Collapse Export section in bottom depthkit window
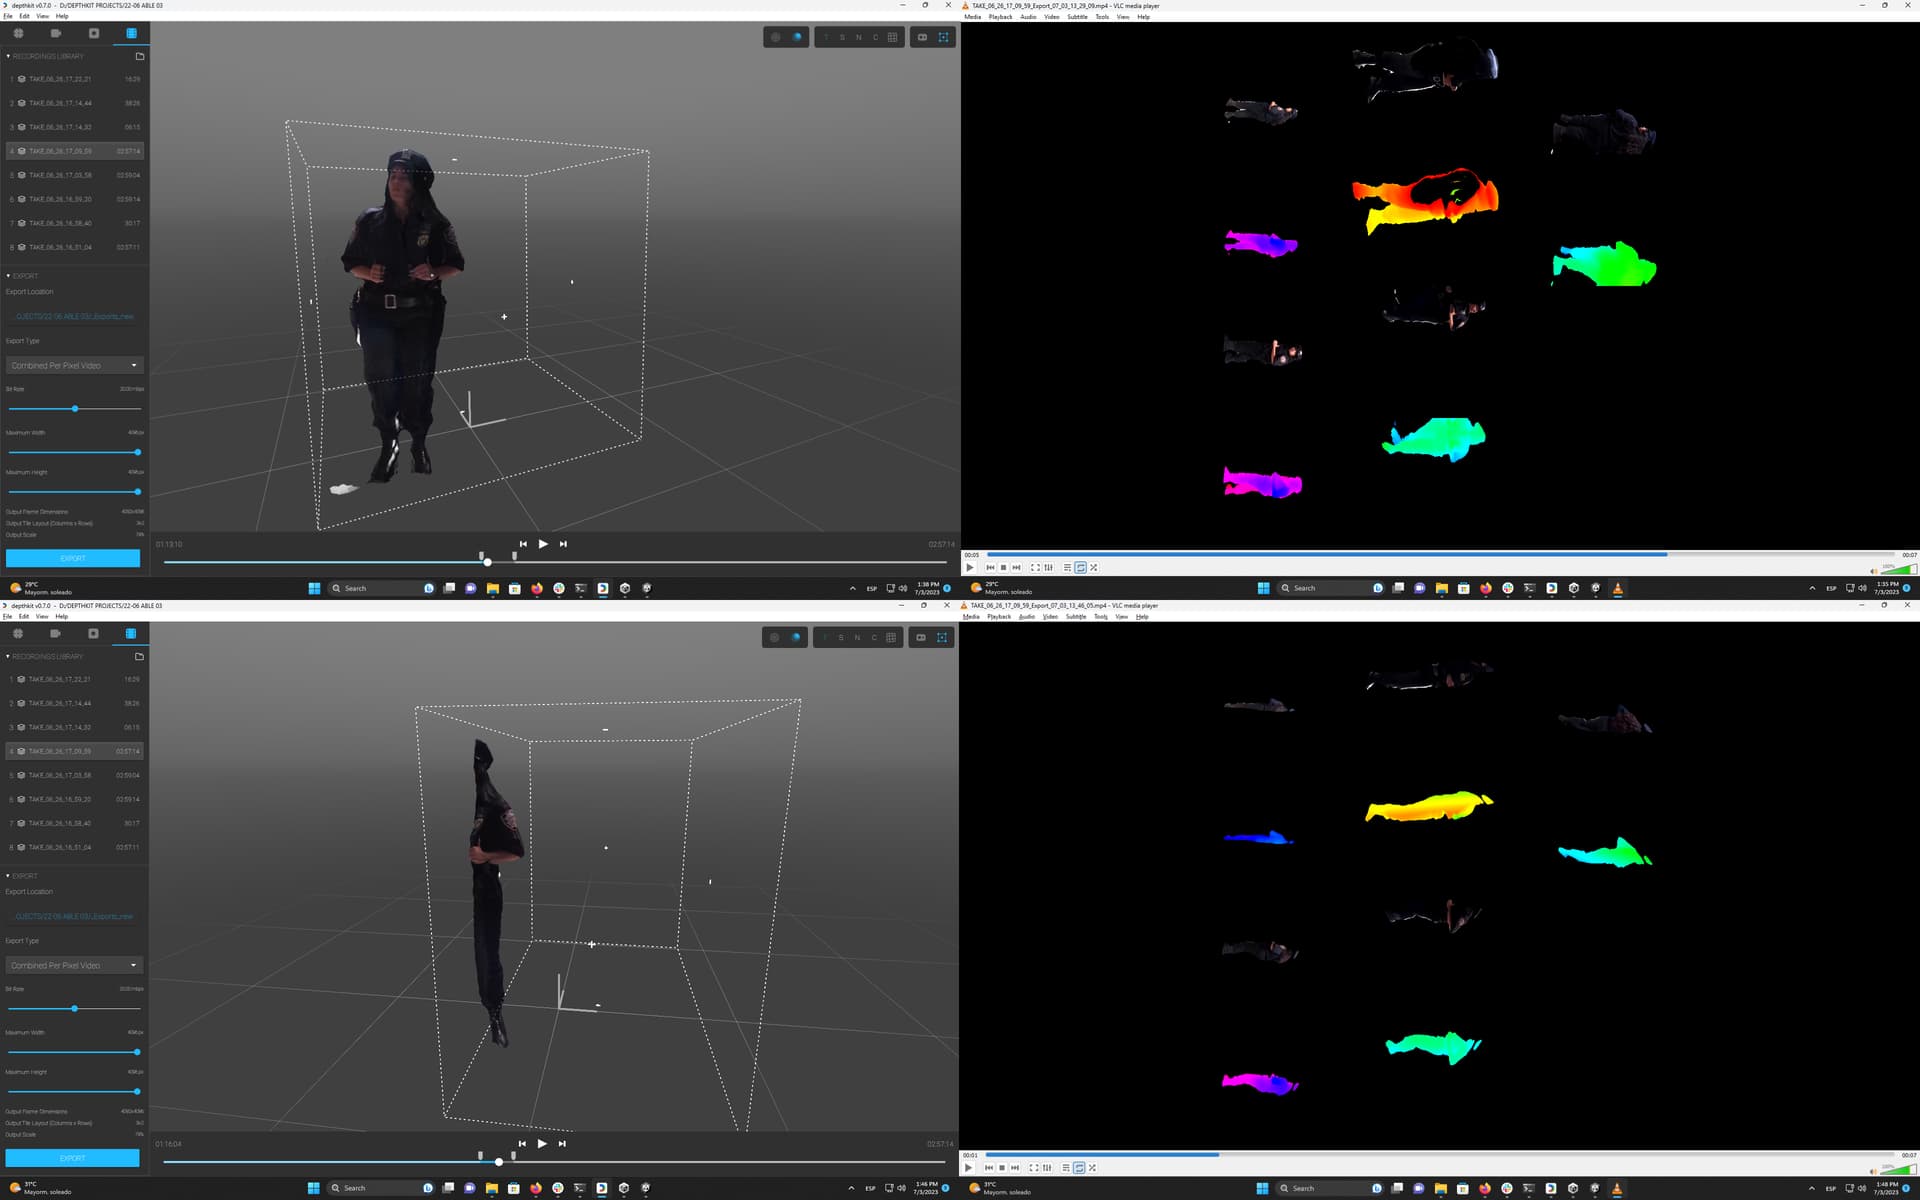 point(8,876)
